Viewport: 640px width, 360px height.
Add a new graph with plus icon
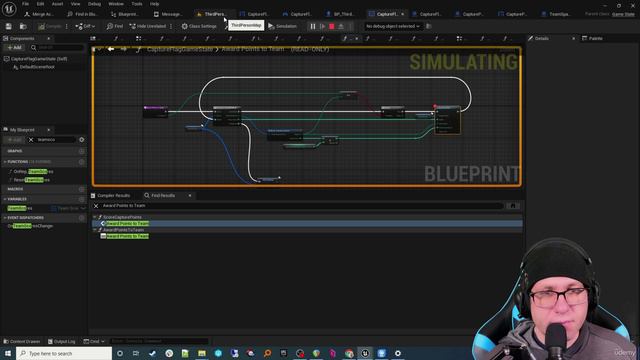click(x=82, y=151)
